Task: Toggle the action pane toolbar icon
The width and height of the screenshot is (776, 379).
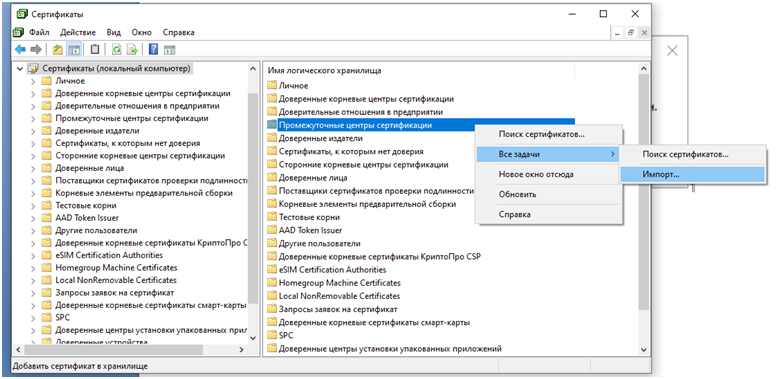Action: point(170,49)
